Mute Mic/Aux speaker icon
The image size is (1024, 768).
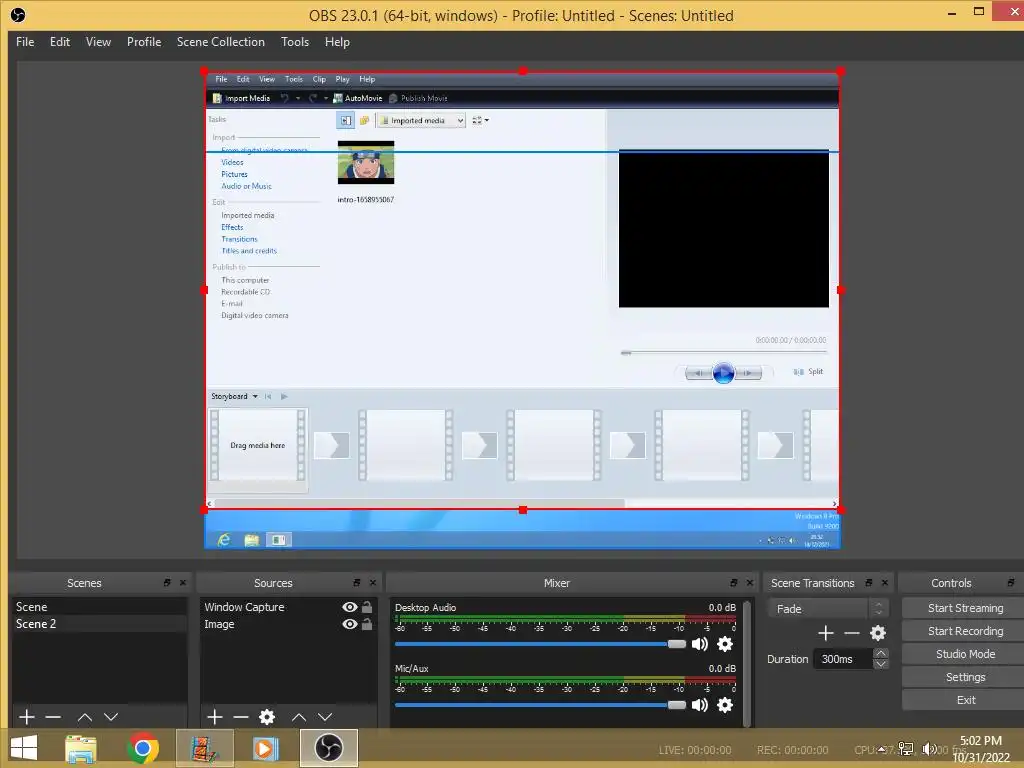click(x=699, y=705)
